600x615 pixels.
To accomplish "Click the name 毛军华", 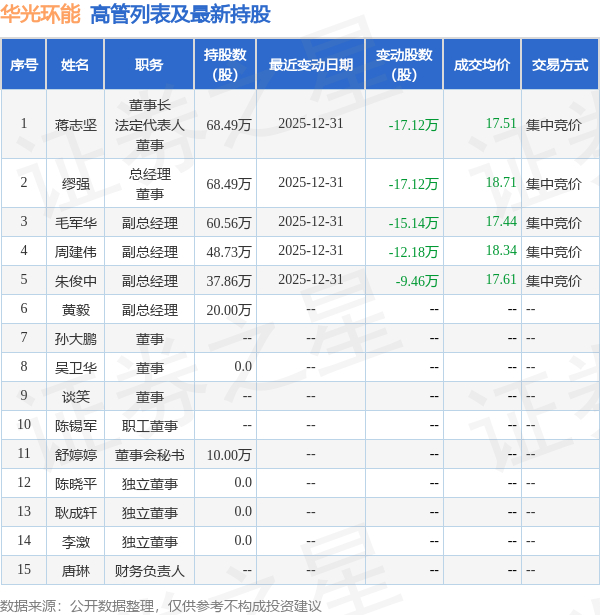I will tap(76, 223).
